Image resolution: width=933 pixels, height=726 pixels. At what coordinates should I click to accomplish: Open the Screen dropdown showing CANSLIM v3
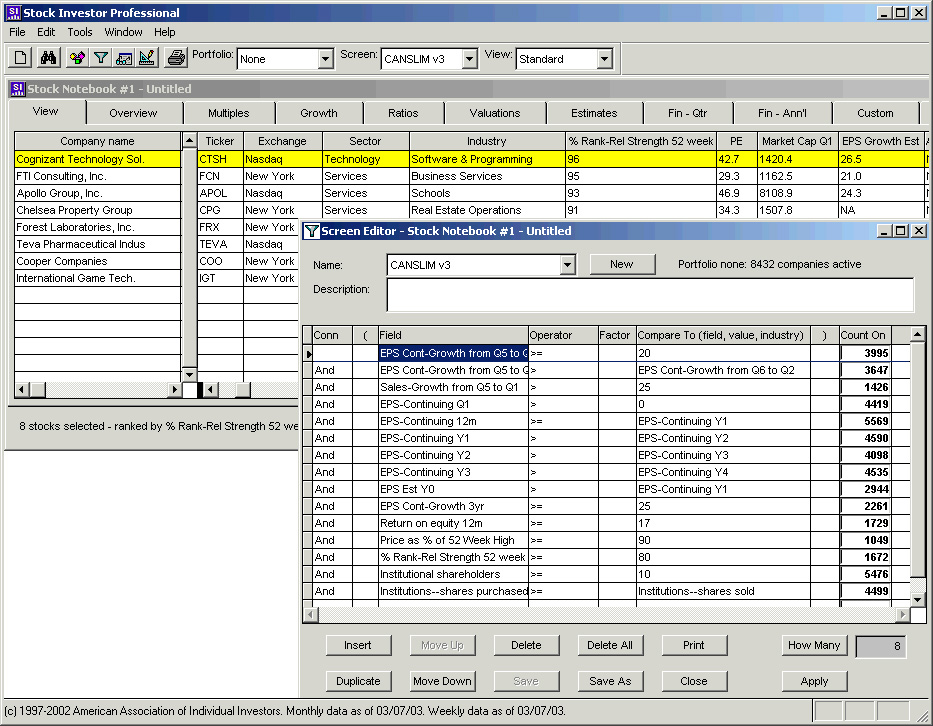(469, 60)
